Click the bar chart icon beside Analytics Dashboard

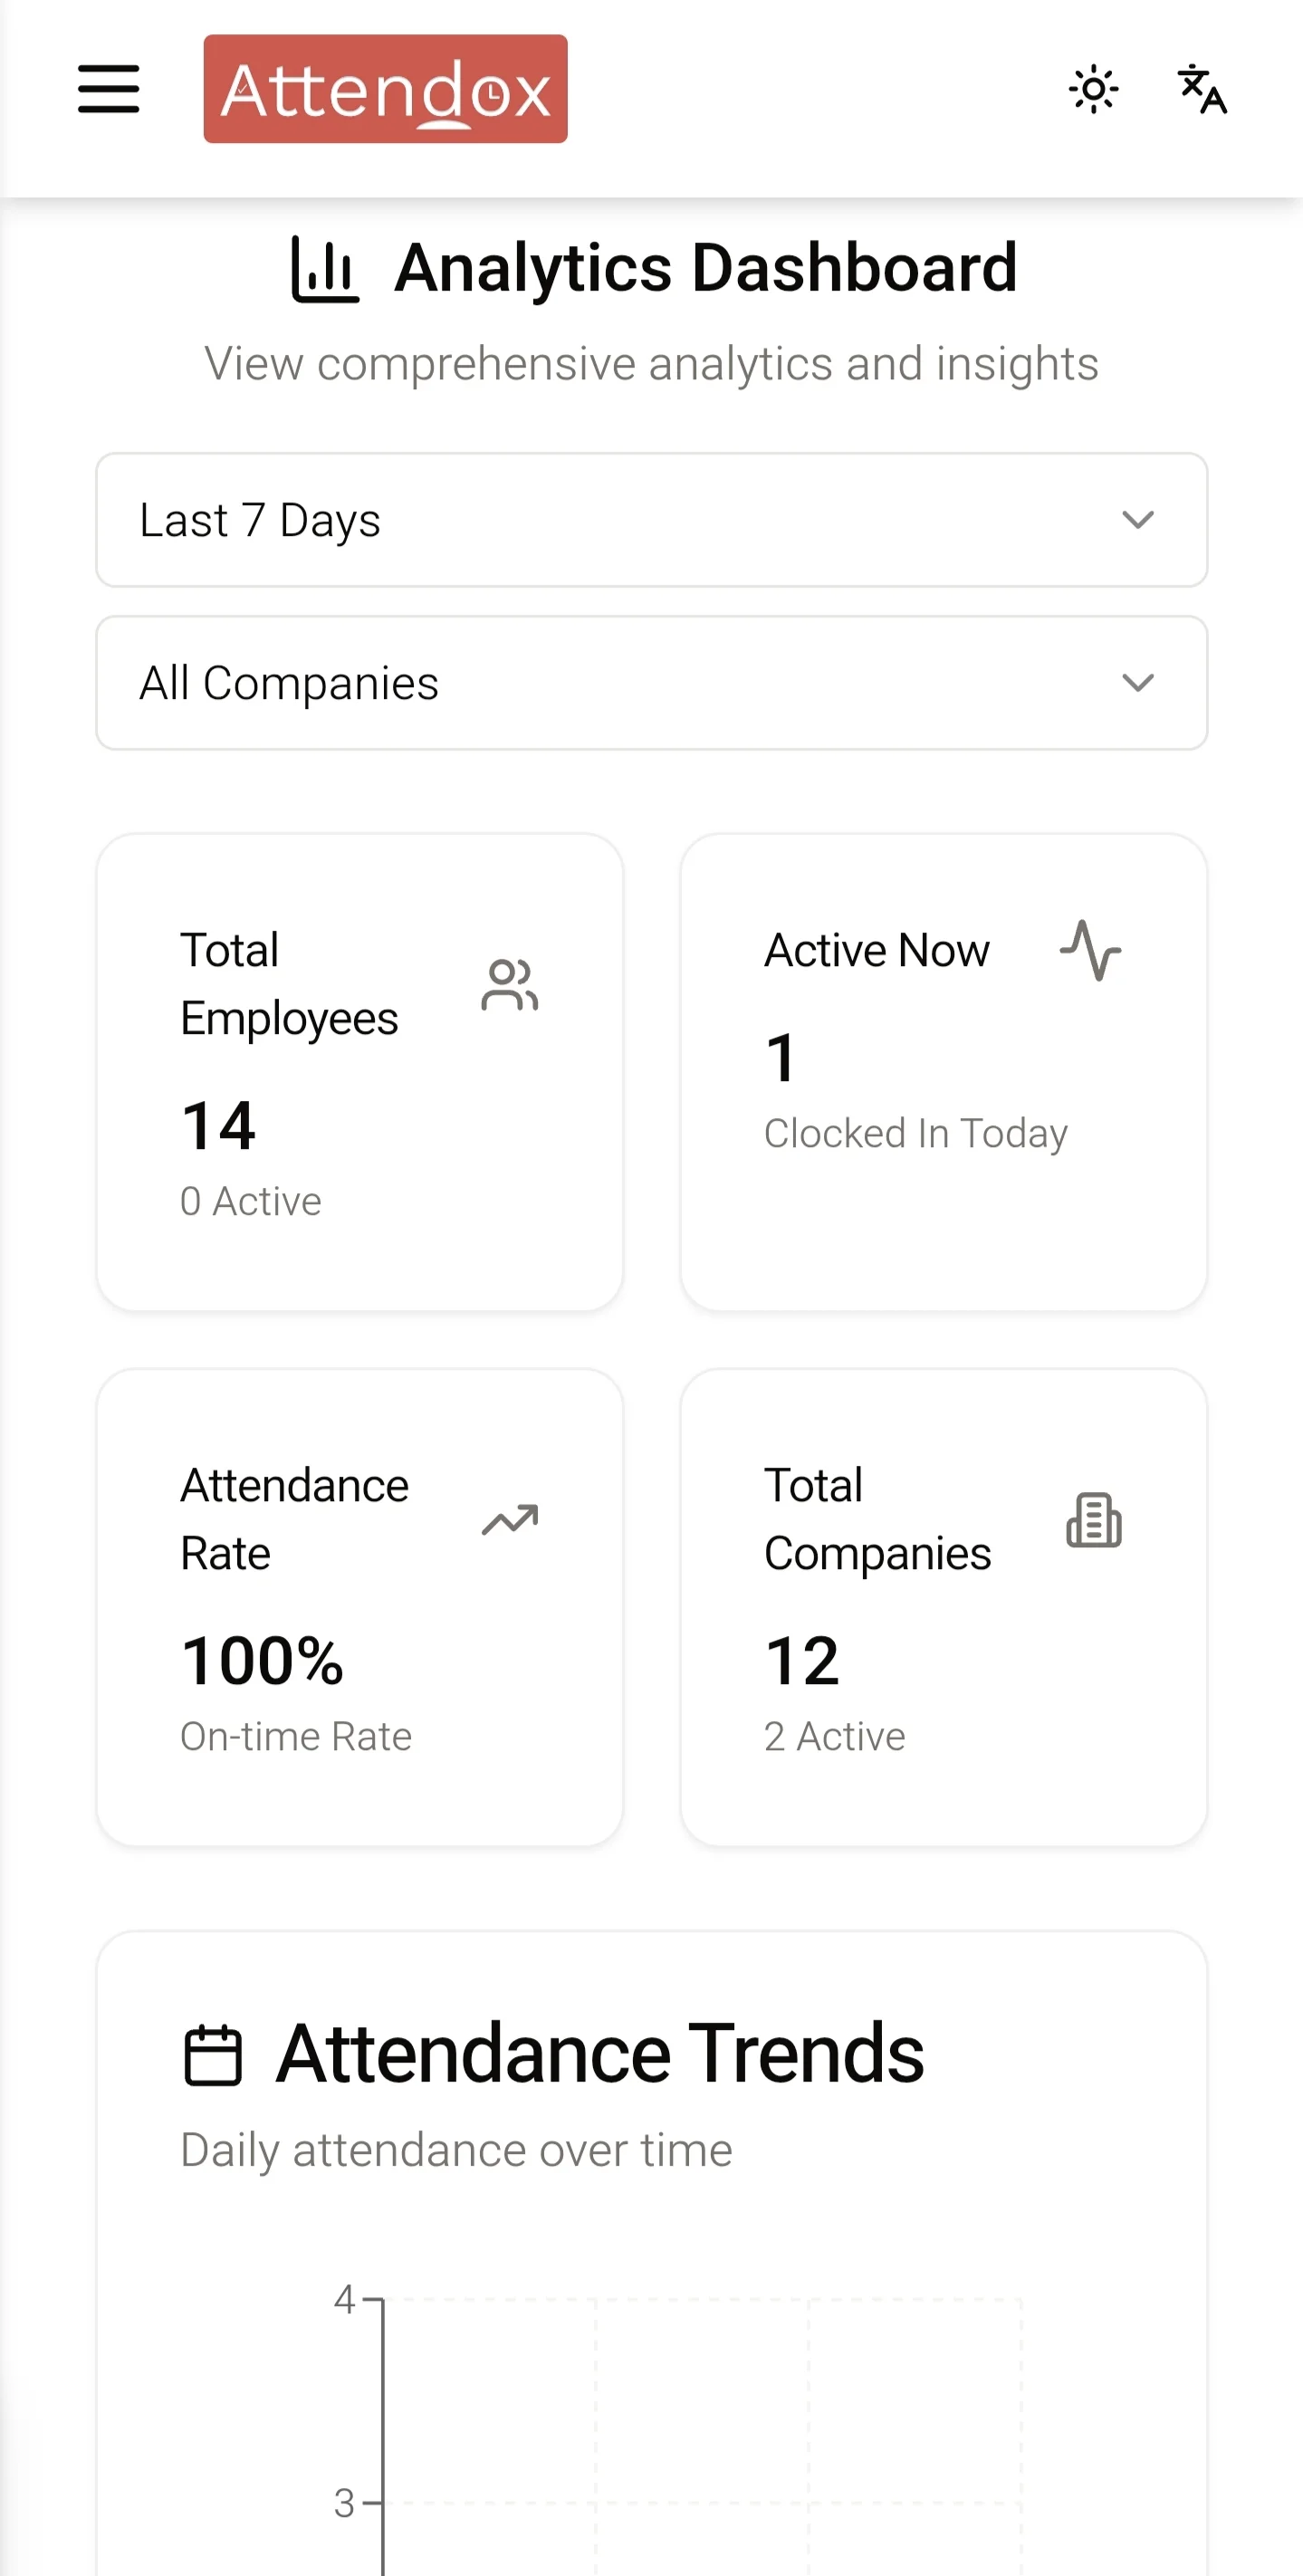(324, 269)
